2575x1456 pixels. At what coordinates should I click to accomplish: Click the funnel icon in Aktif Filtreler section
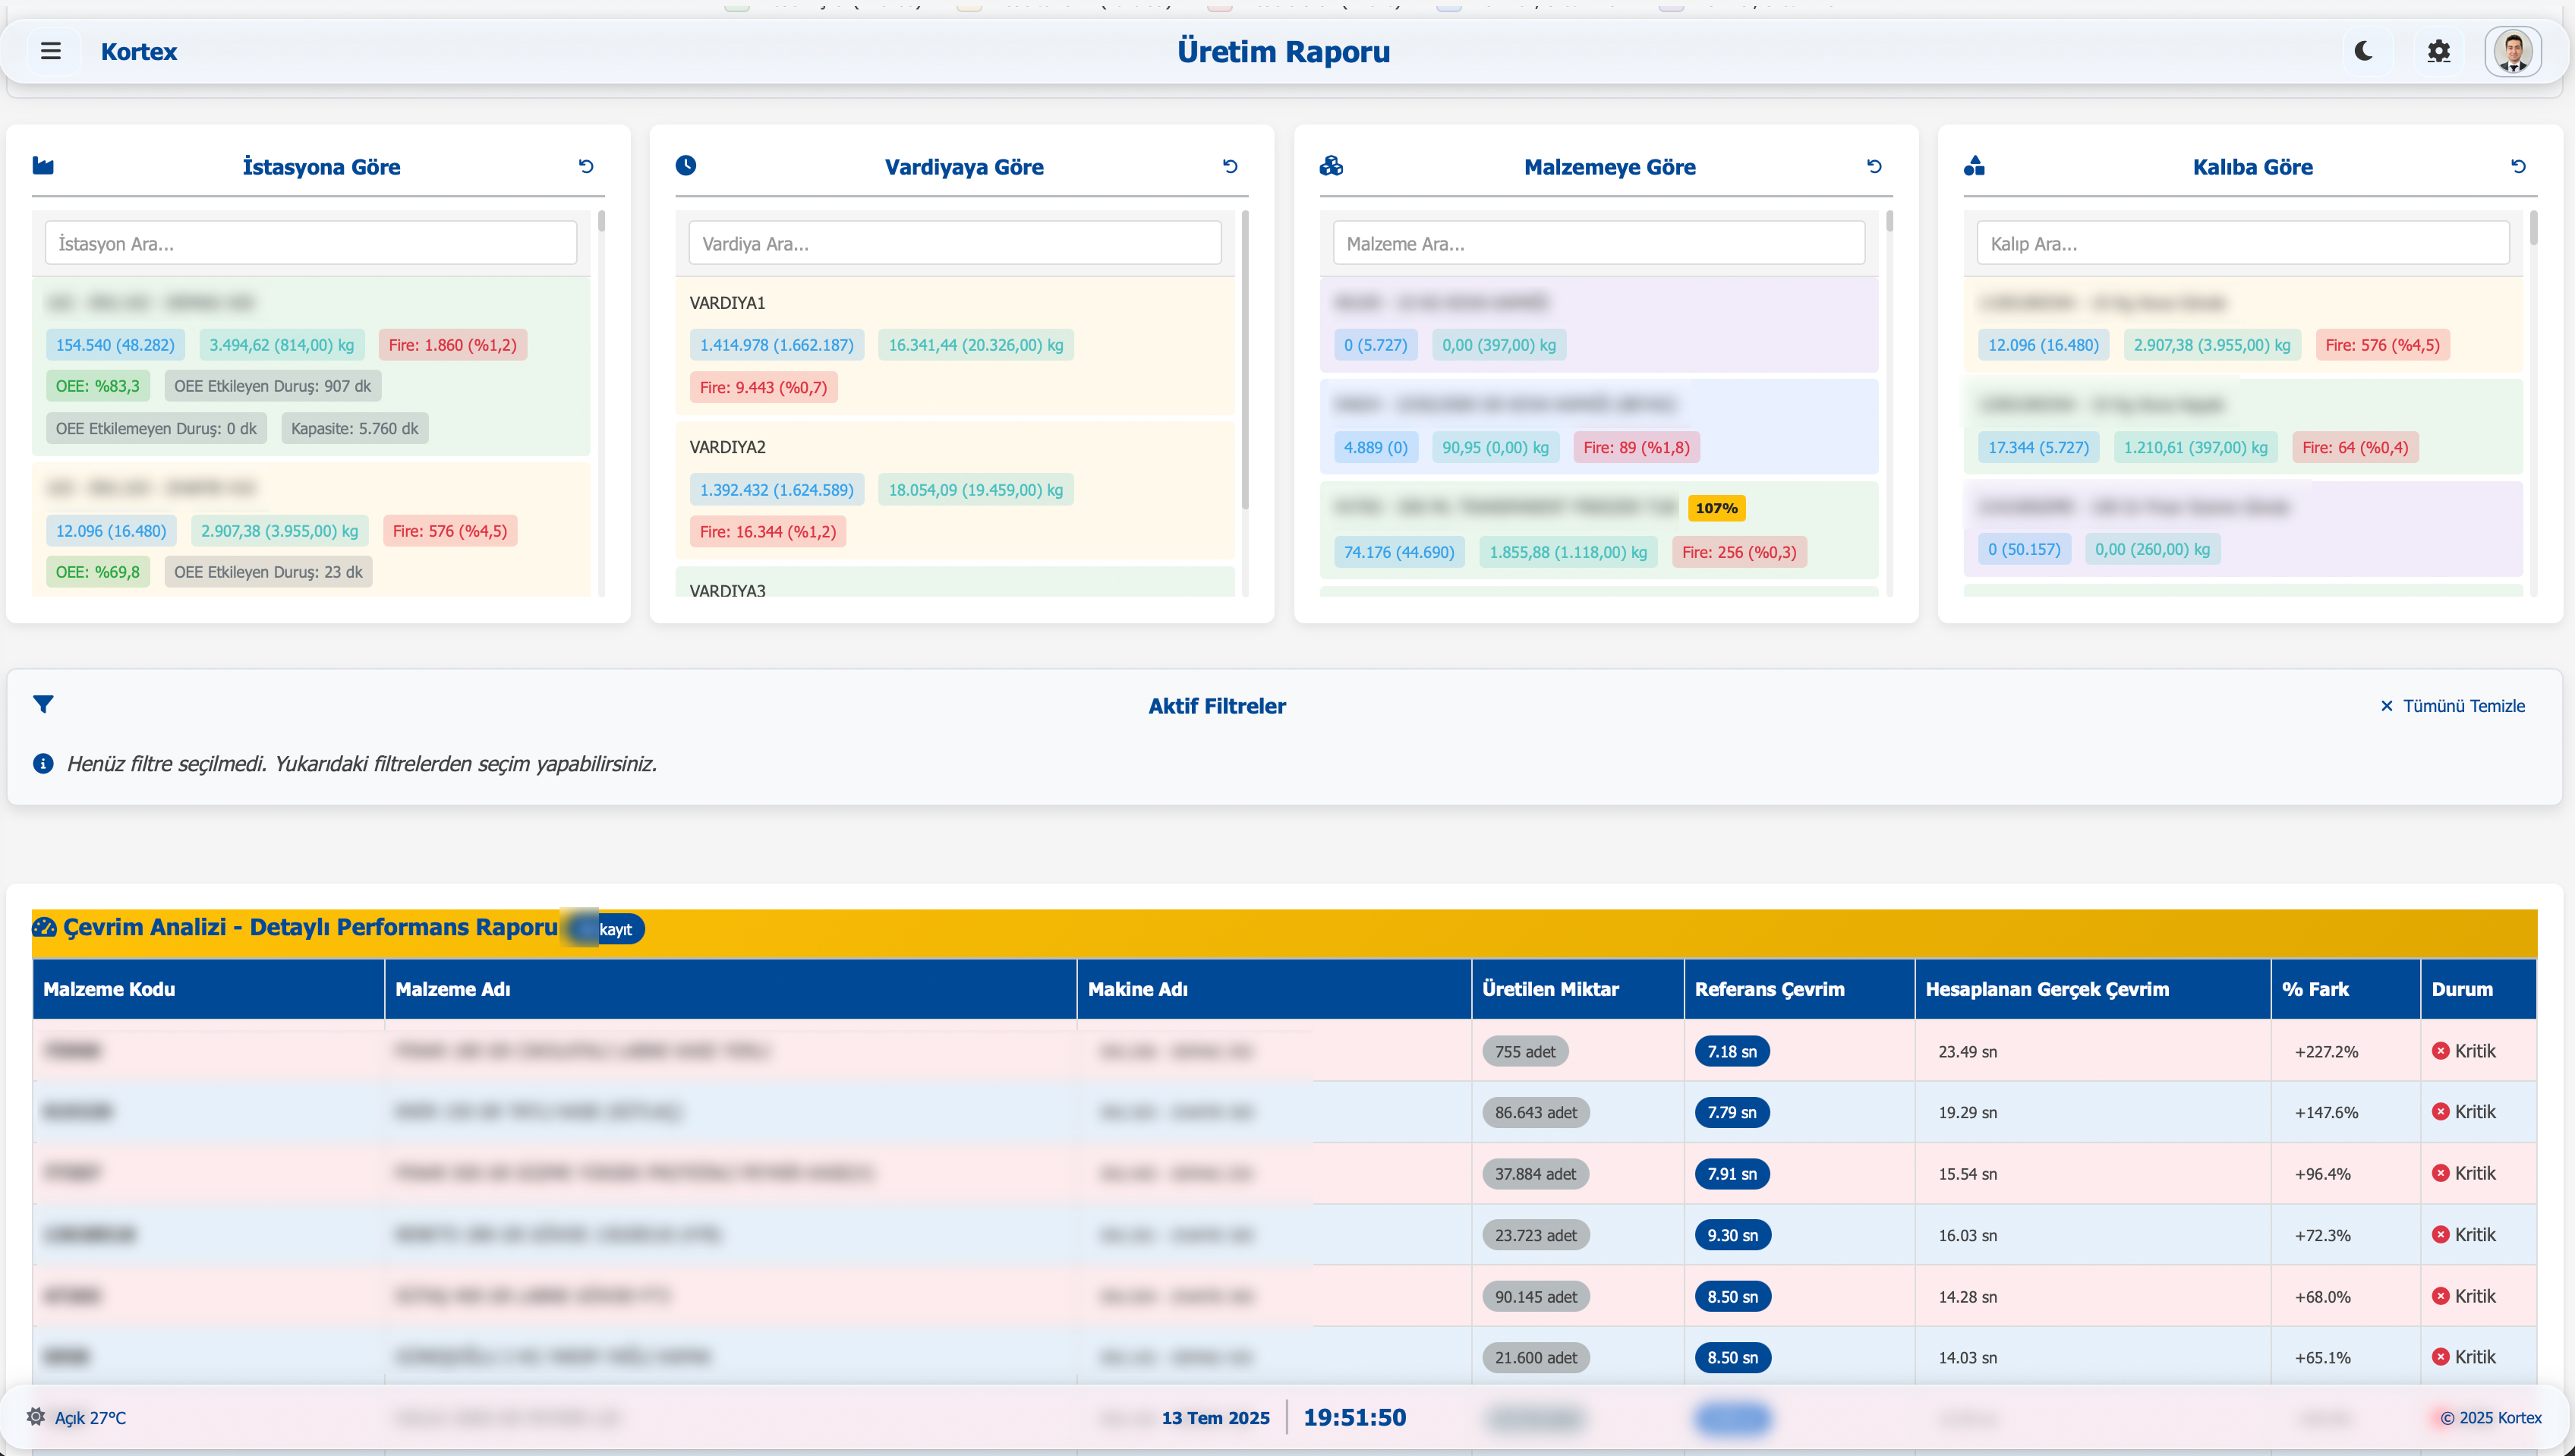coord(44,705)
